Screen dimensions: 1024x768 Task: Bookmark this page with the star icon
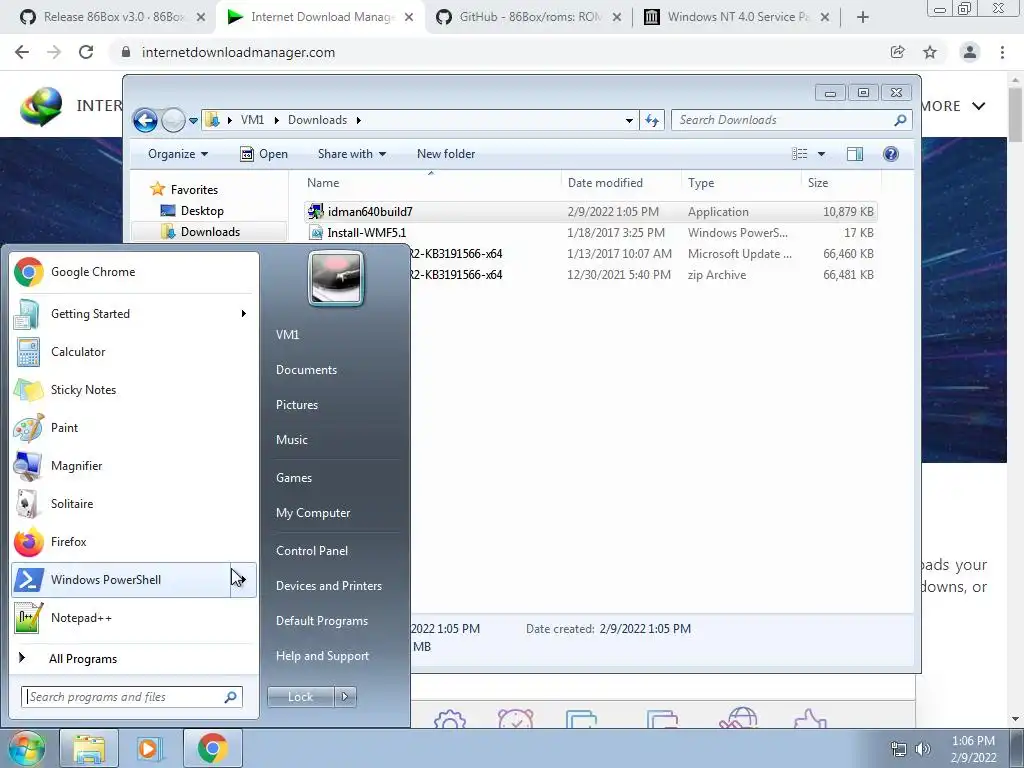[930, 52]
